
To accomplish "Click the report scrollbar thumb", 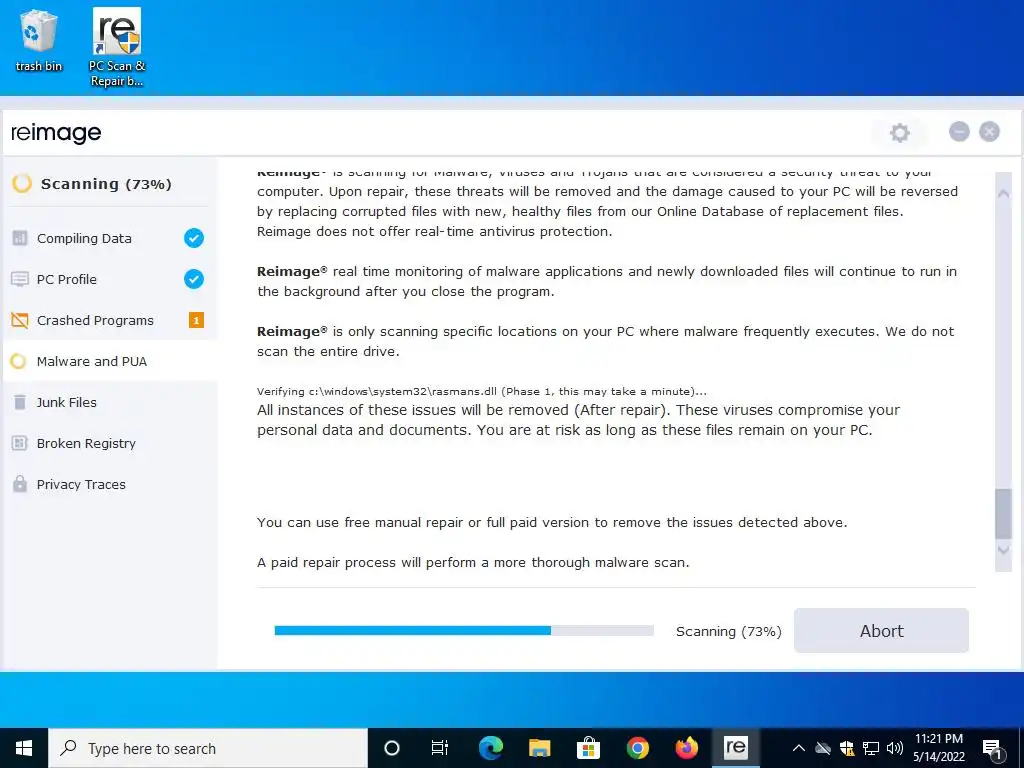I will tap(1003, 514).
